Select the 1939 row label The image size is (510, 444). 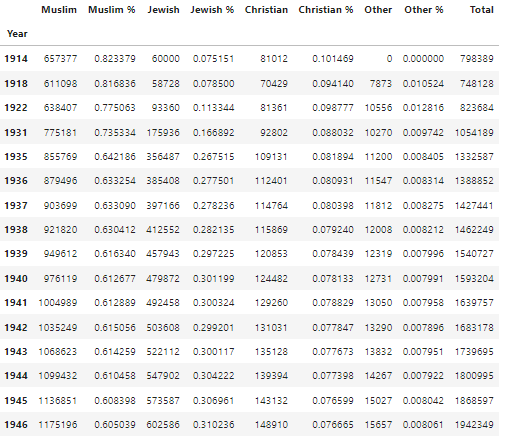point(16,254)
